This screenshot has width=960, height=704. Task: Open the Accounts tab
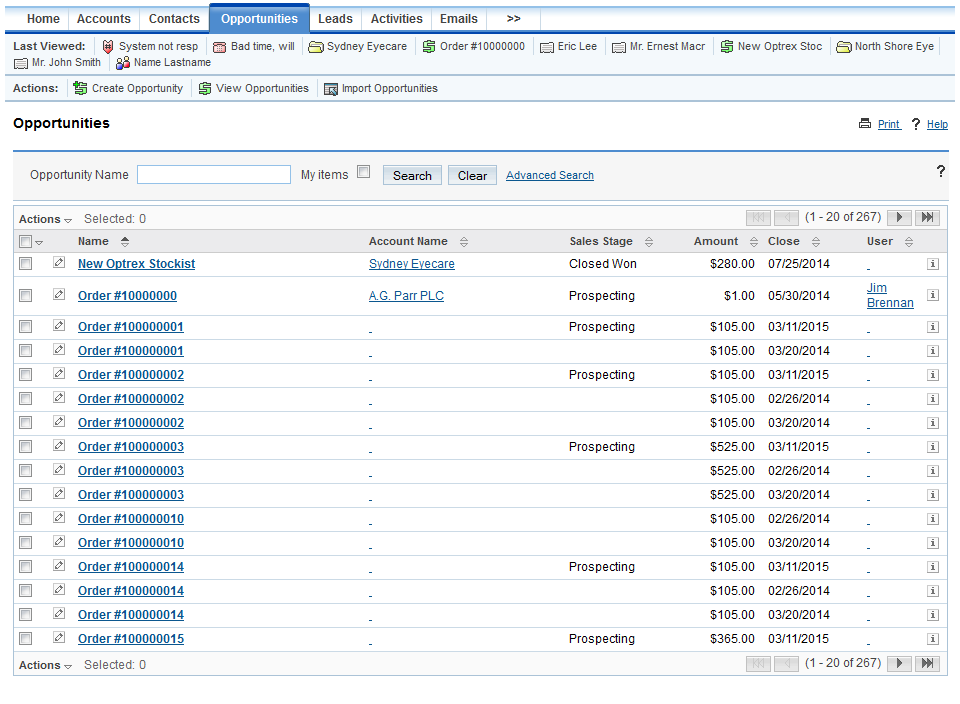103,18
